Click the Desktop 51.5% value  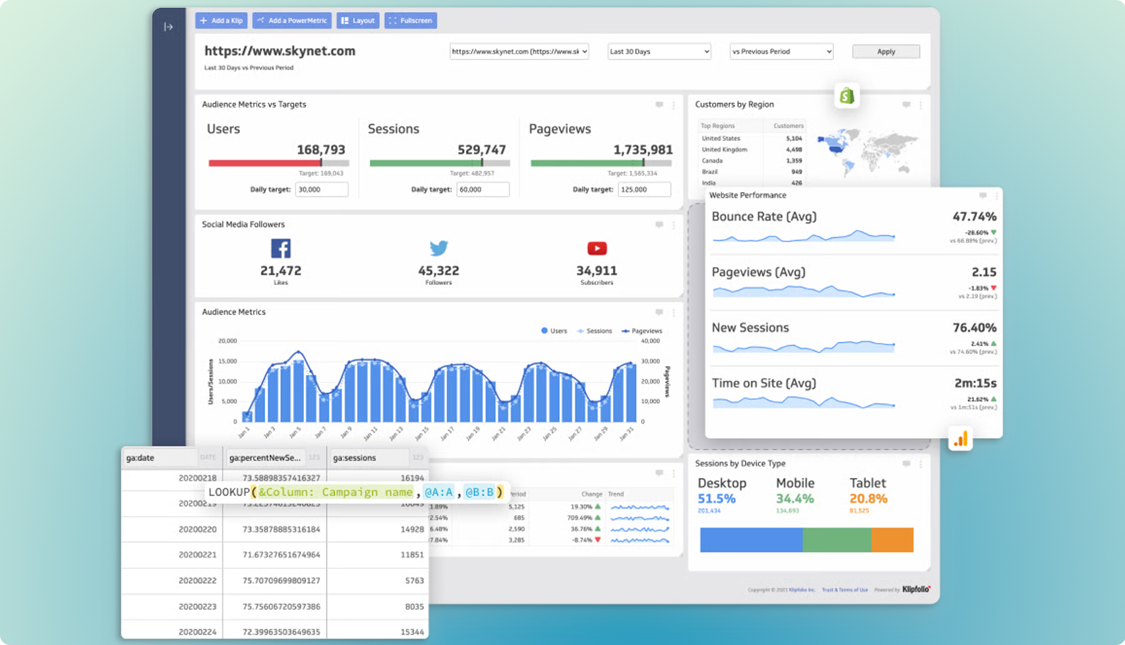coord(717,499)
